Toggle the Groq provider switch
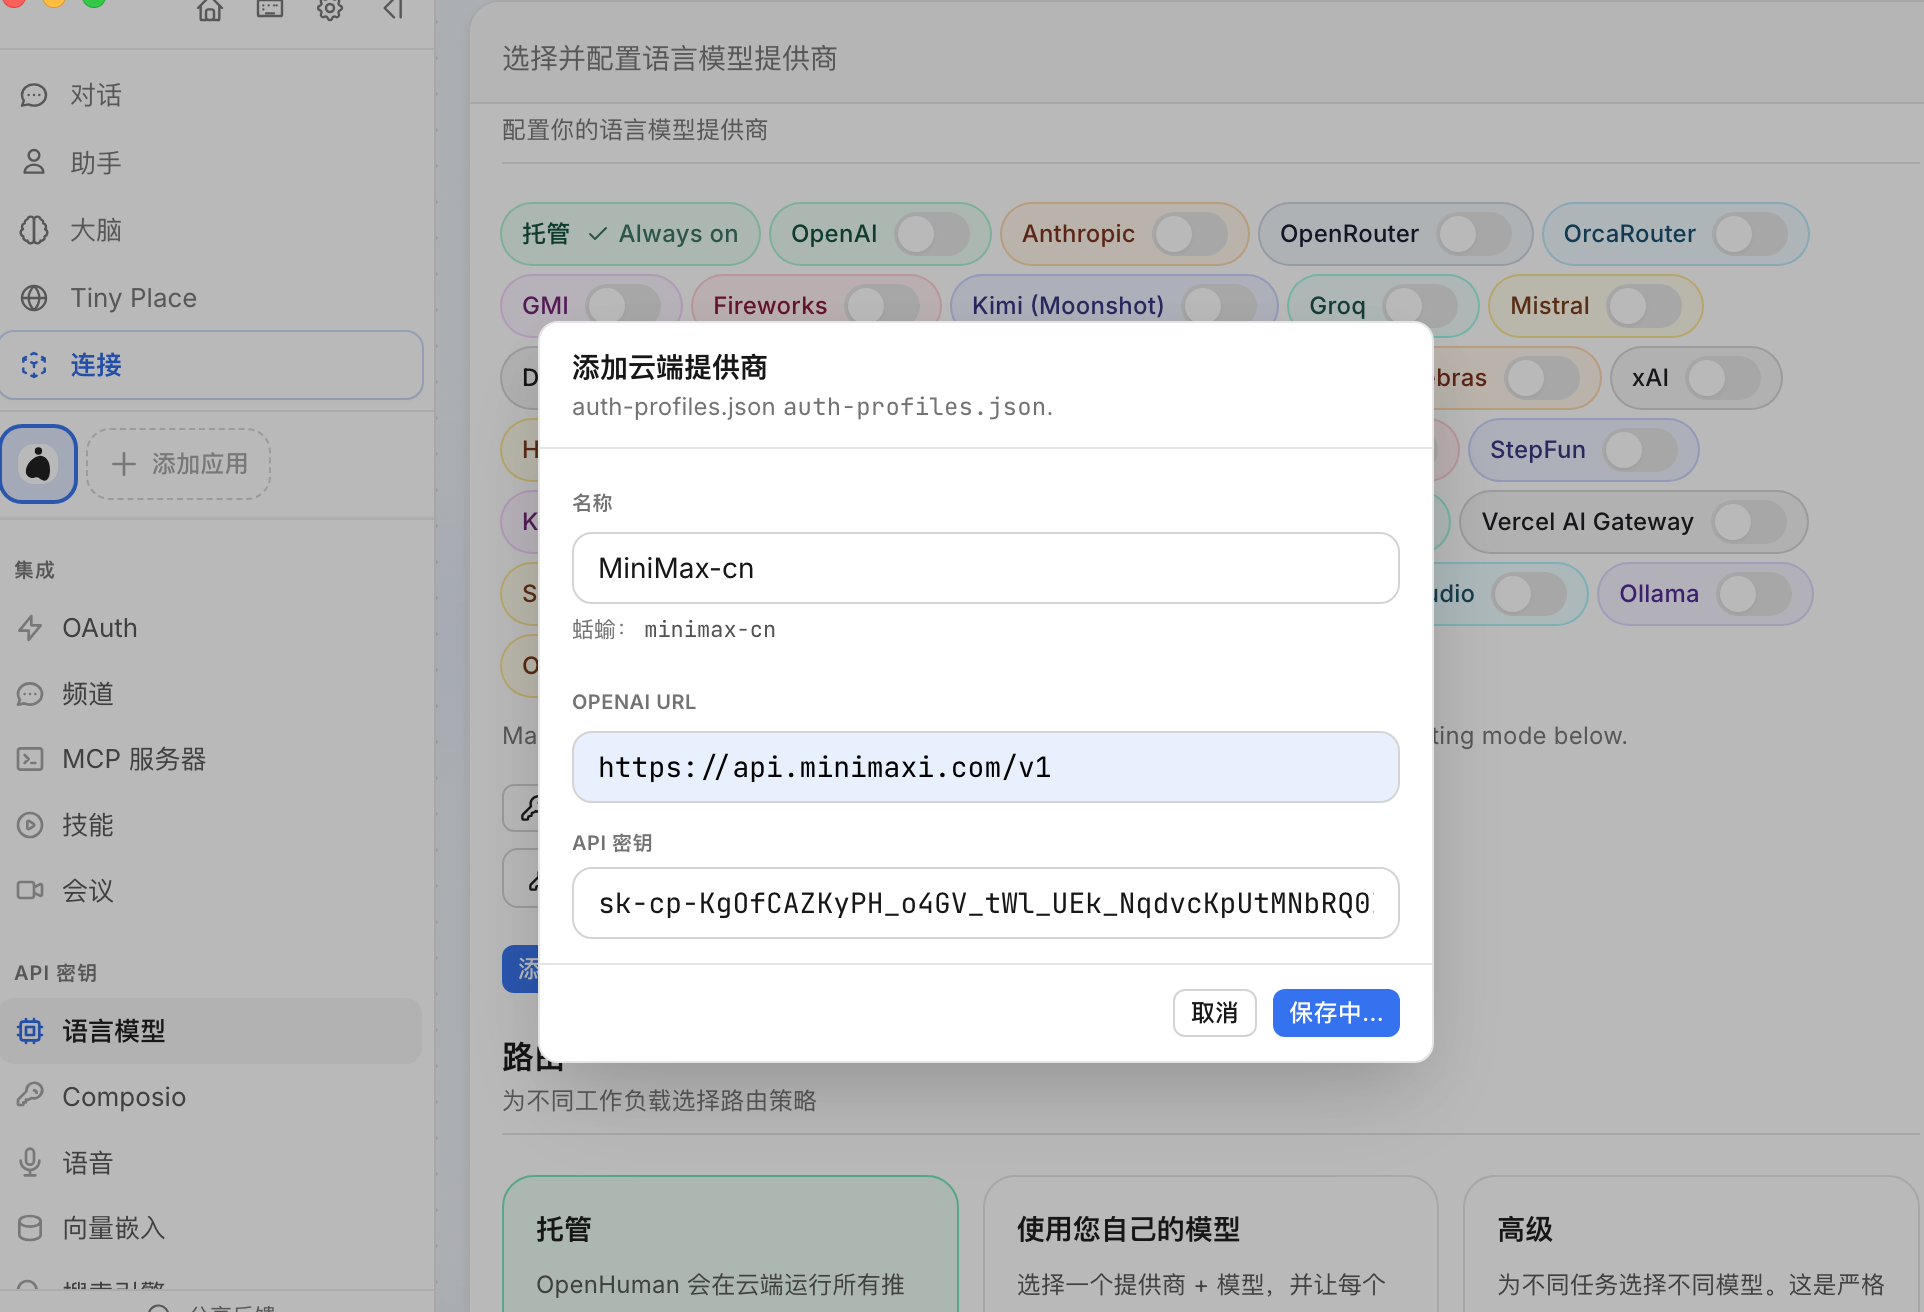Image resolution: width=1924 pixels, height=1312 pixels. pos(1420,306)
